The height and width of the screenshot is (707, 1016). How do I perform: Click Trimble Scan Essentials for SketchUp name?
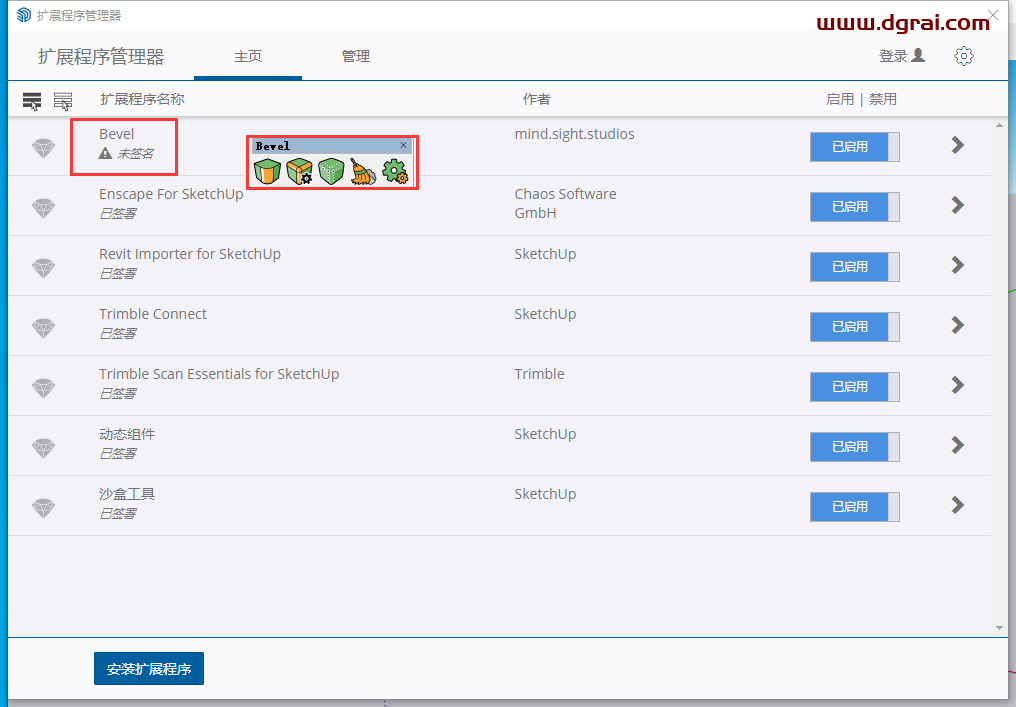point(219,374)
